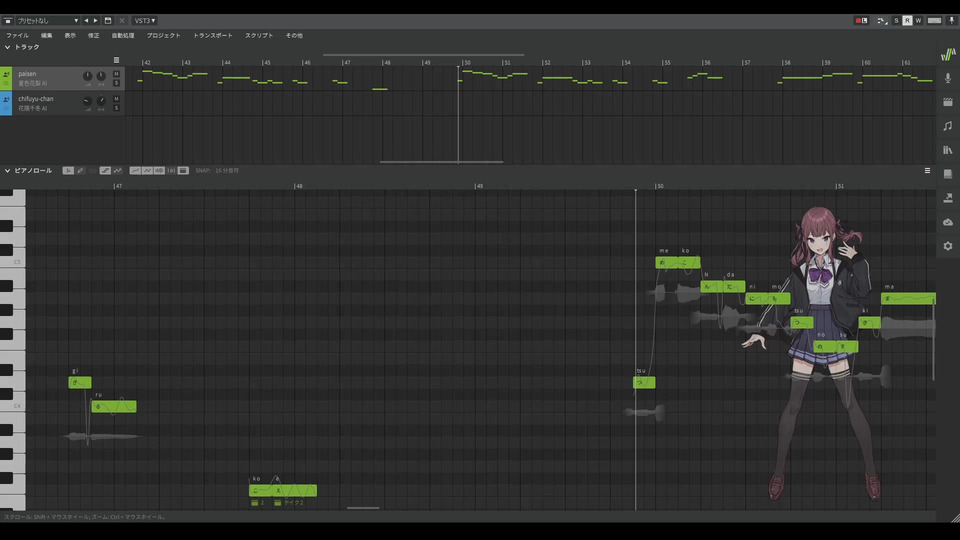Screen dimensions: 960x540
Task: Collapse the ピアノロール section
Action: tap(7, 171)
